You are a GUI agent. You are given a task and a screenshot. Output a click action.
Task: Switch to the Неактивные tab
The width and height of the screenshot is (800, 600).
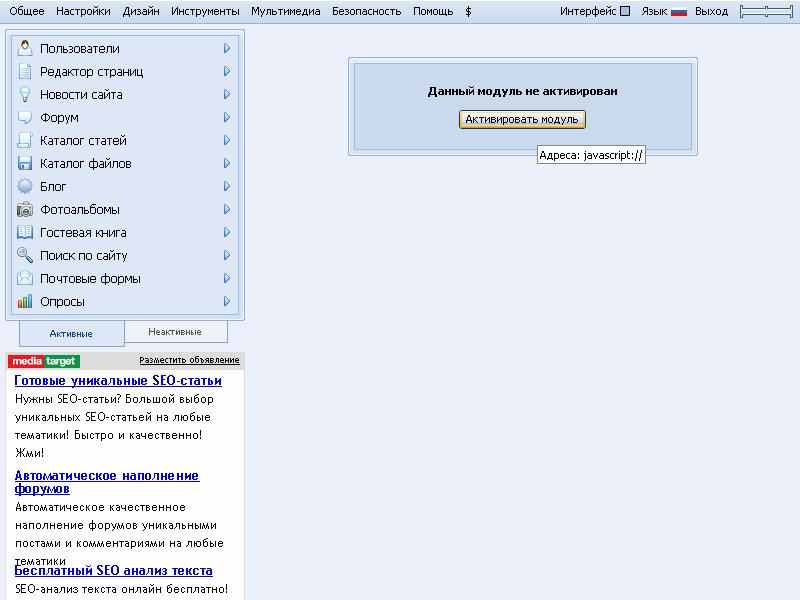(176, 332)
